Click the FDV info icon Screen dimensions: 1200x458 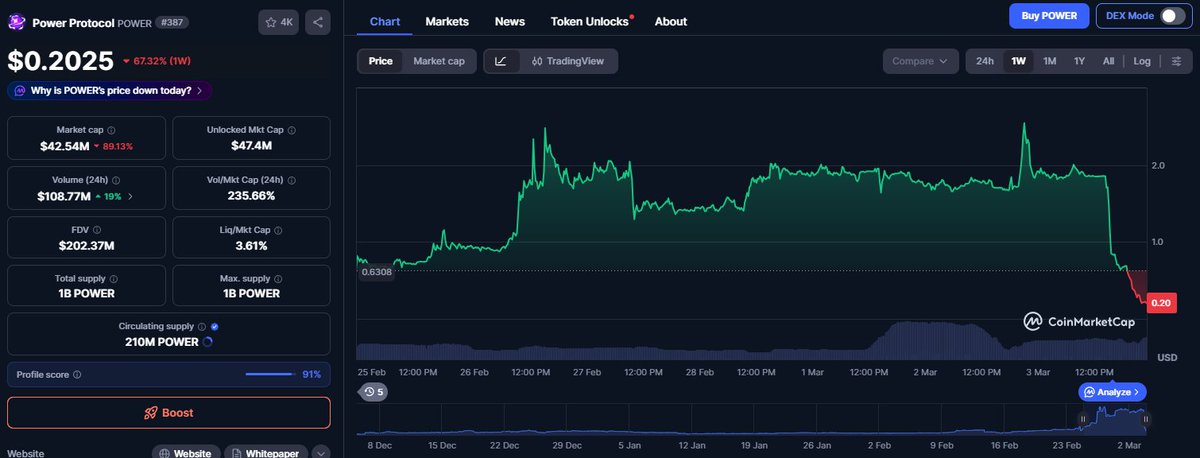(x=99, y=229)
